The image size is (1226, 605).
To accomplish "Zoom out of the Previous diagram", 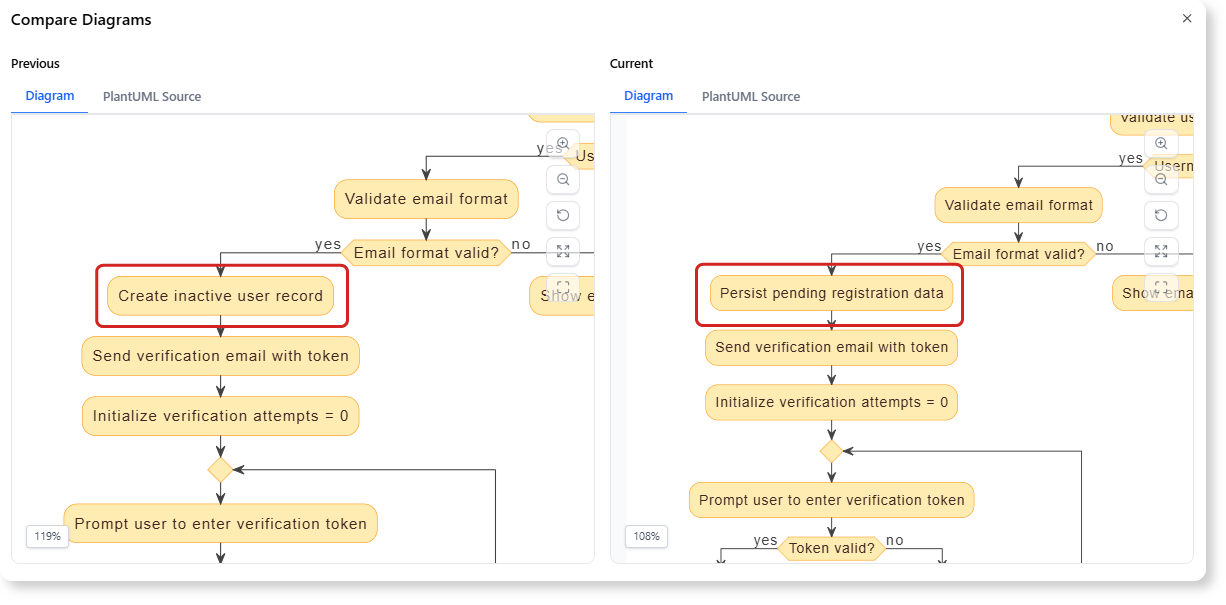I will 563,179.
